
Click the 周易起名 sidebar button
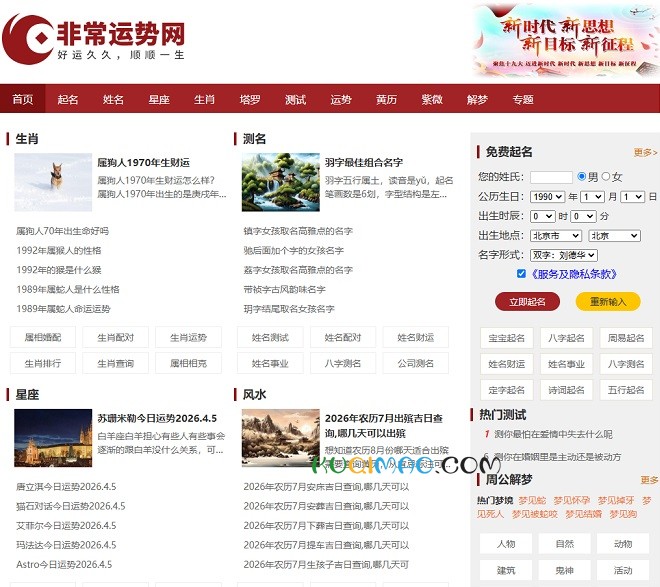point(626,338)
